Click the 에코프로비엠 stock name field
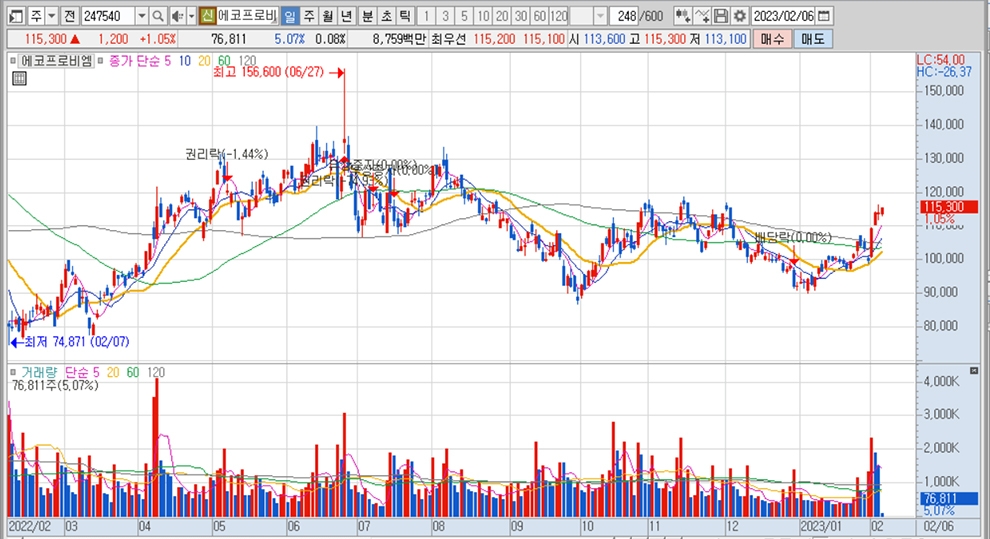 click(x=247, y=16)
